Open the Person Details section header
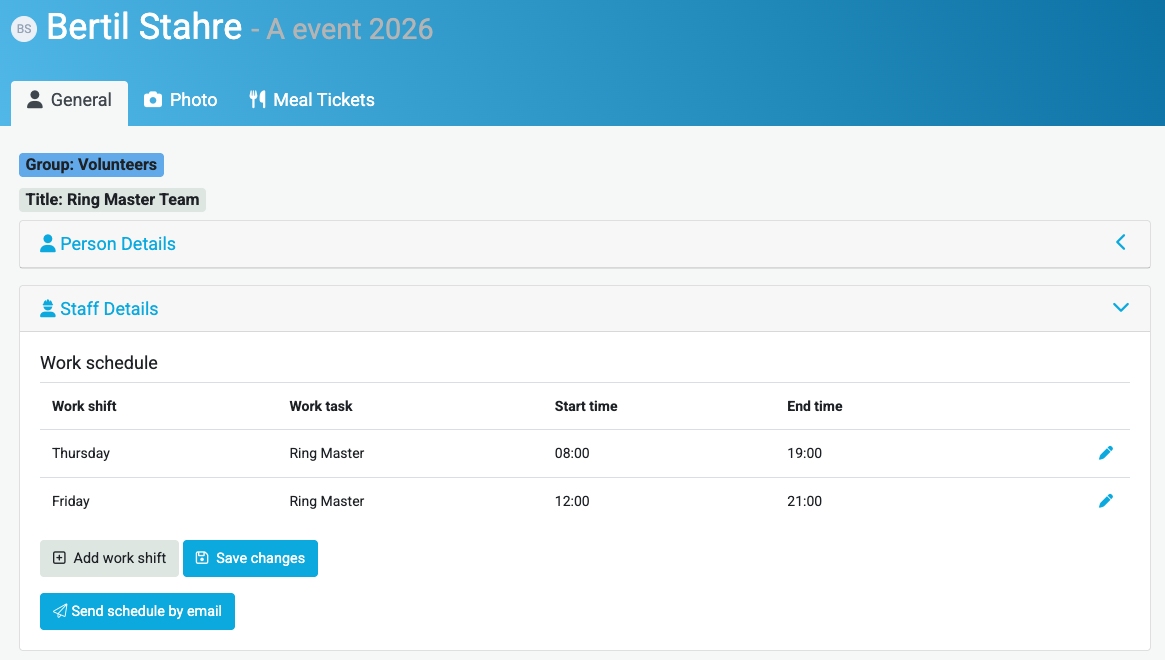This screenshot has height=660, width=1165. point(118,244)
